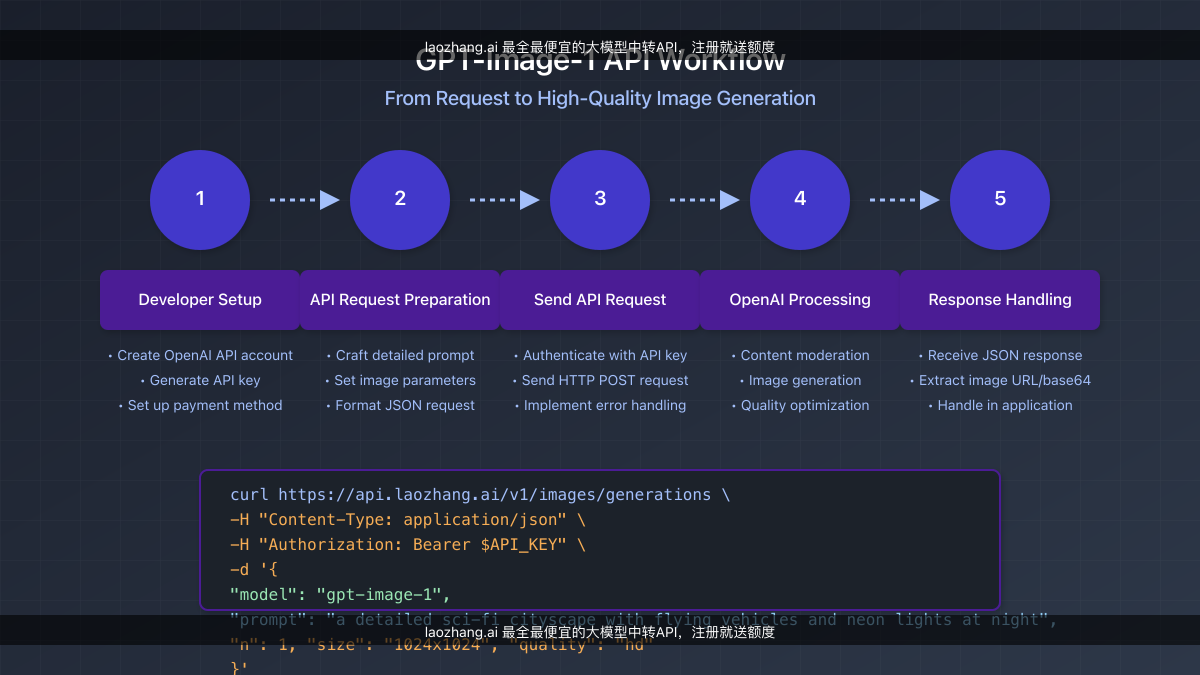This screenshot has width=1200, height=675.
Task: Click 'Implement error handling' bullet
Action: click(x=600, y=405)
